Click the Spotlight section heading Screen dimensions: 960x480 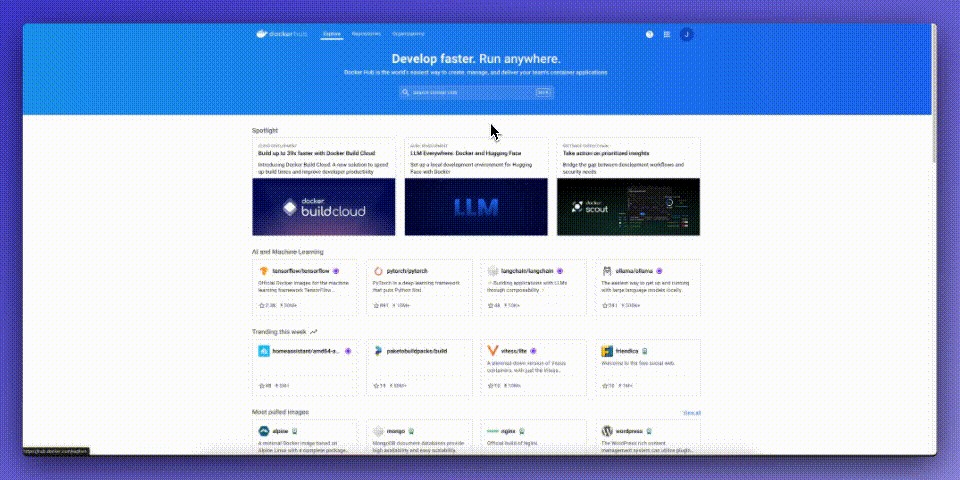[x=264, y=130]
